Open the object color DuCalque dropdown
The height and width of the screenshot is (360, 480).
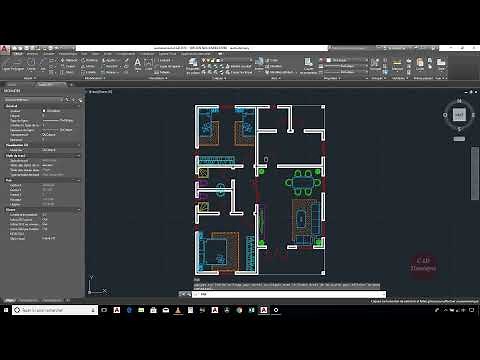click(x=347, y=60)
